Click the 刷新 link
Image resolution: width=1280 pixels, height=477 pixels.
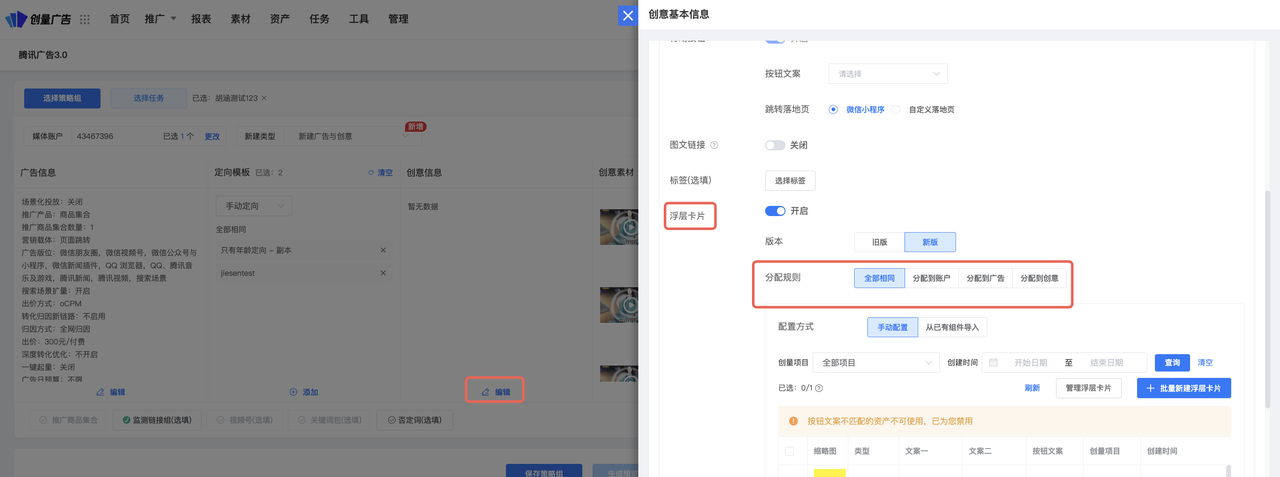pos(1032,388)
